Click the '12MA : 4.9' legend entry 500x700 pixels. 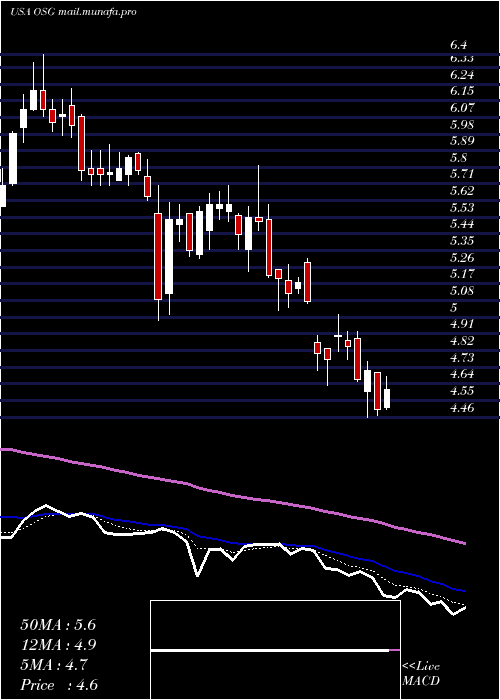(x=59, y=645)
